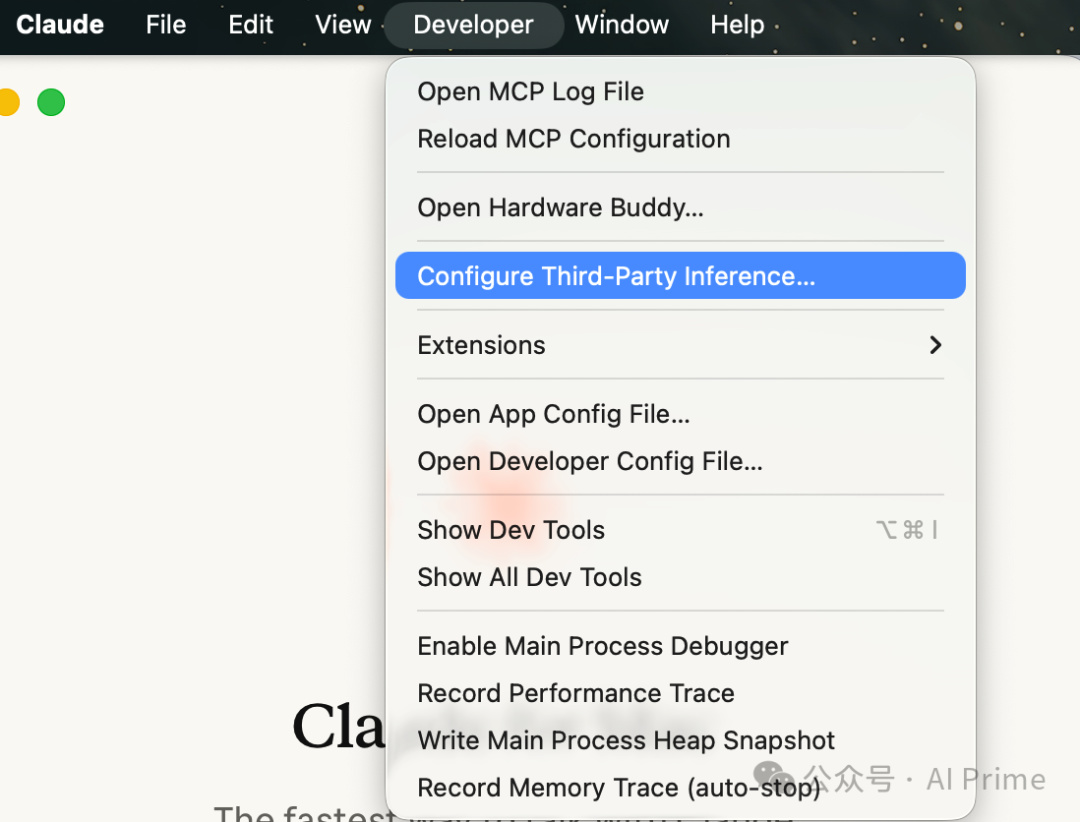Select Open Developer Config File

click(589, 461)
